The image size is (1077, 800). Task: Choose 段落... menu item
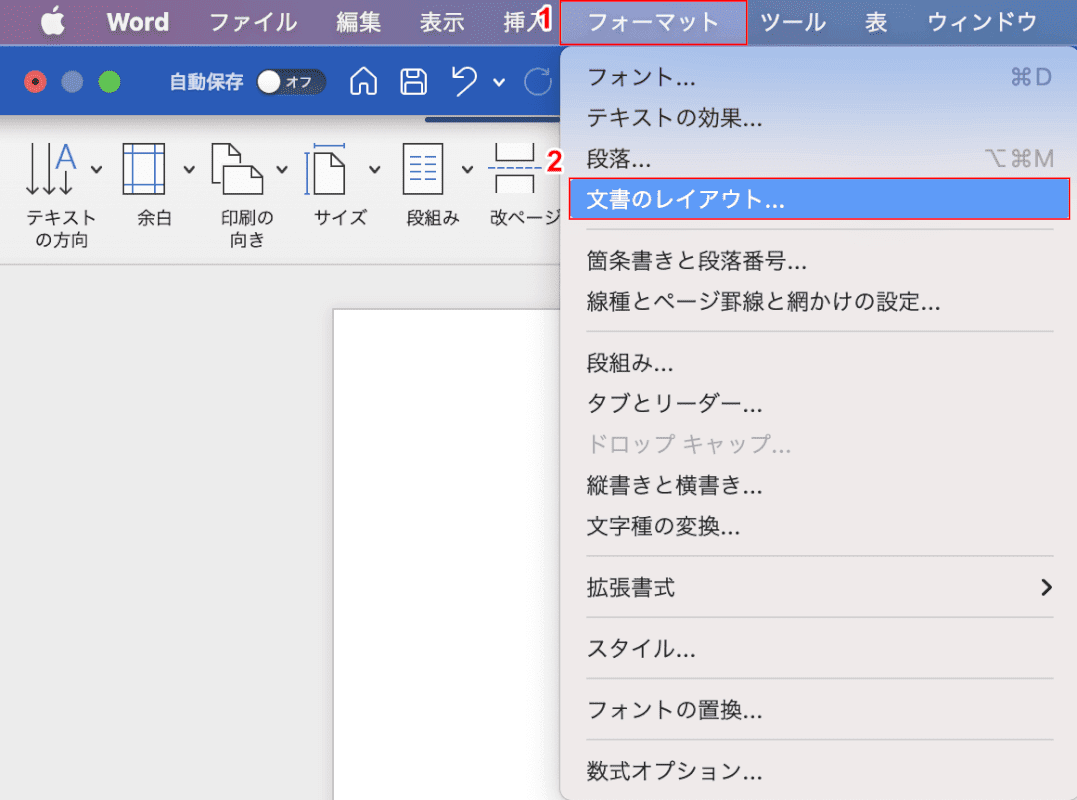(x=819, y=159)
